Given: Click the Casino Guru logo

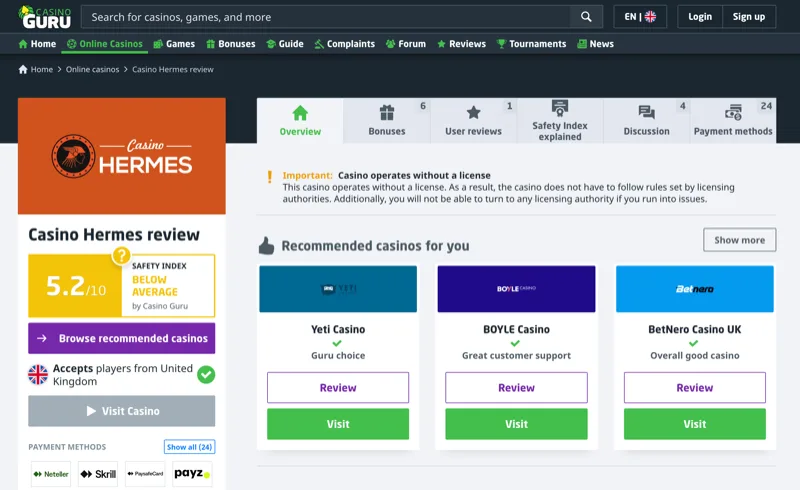Looking at the screenshot, I should coord(45,17).
